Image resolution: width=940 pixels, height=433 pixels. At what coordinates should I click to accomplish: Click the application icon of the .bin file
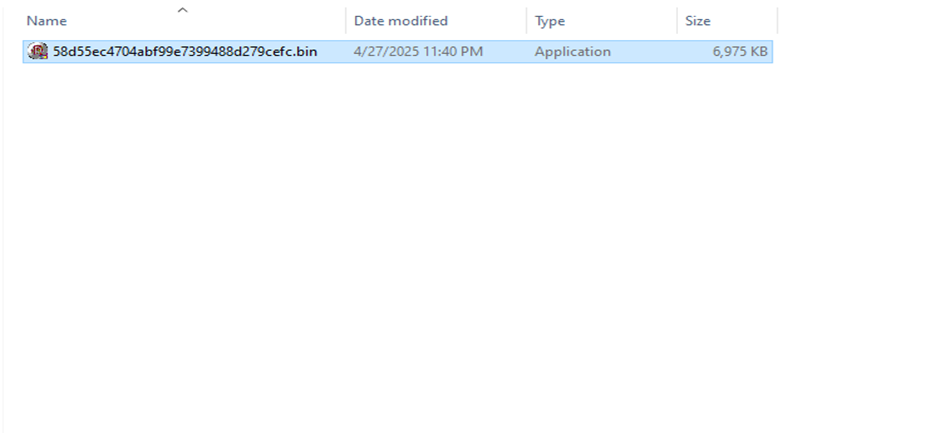(38, 52)
